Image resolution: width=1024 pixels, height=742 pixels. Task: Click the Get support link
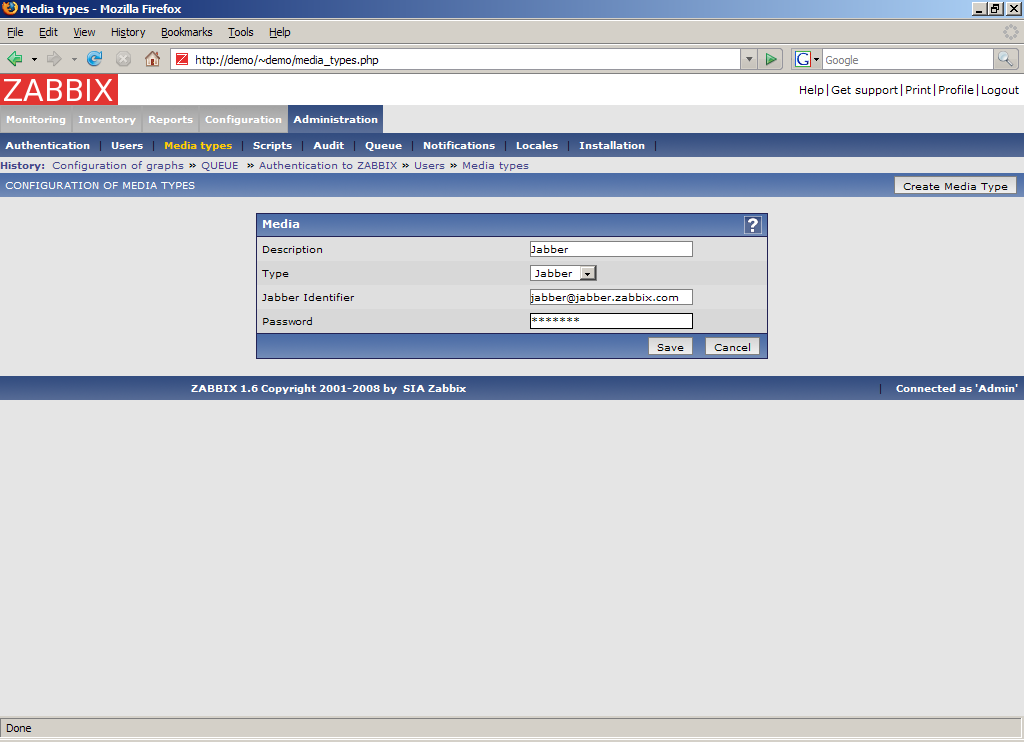click(865, 90)
